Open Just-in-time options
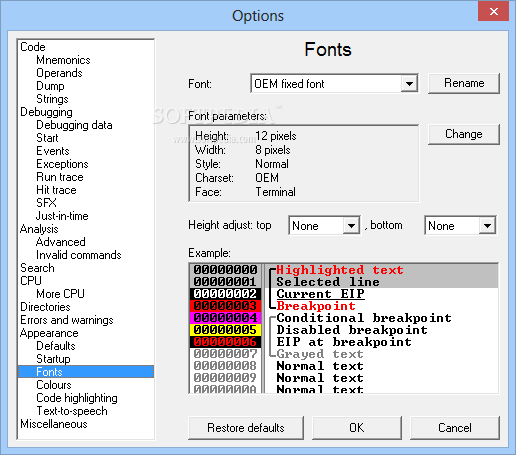The width and height of the screenshot is (516, 455). pyautogui.click(x=62, y=216)
